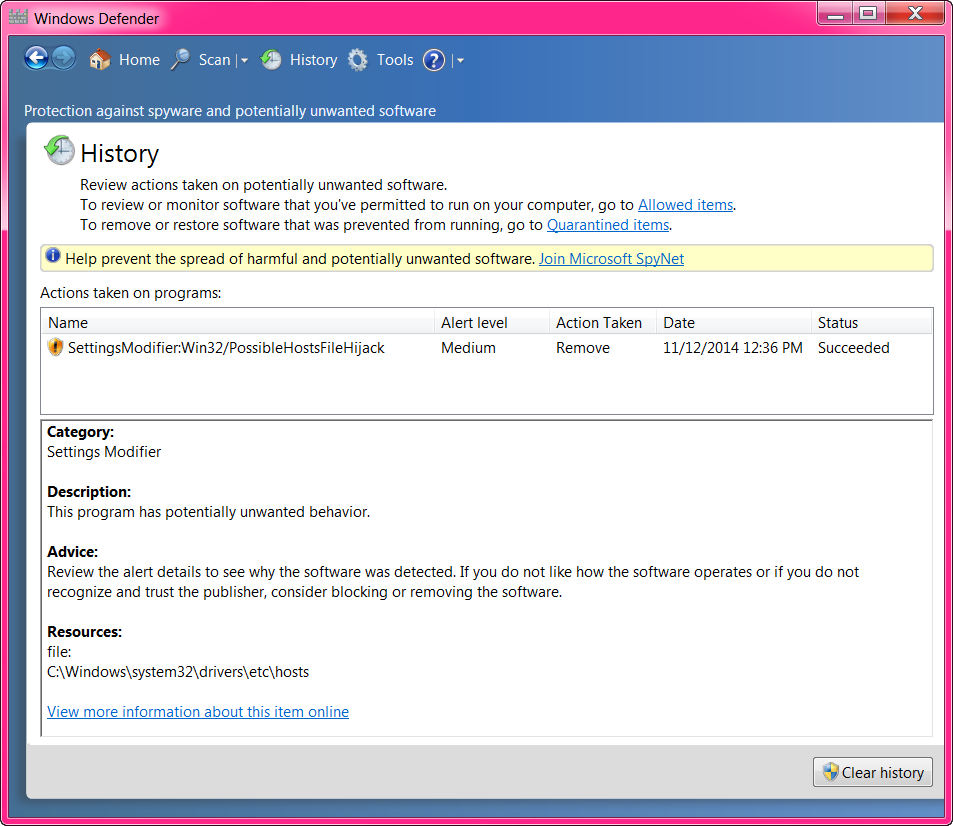This screenshot has width=953, height=826.
Task: Click the Scan magnifying glass icon
Action: point(180,60)
